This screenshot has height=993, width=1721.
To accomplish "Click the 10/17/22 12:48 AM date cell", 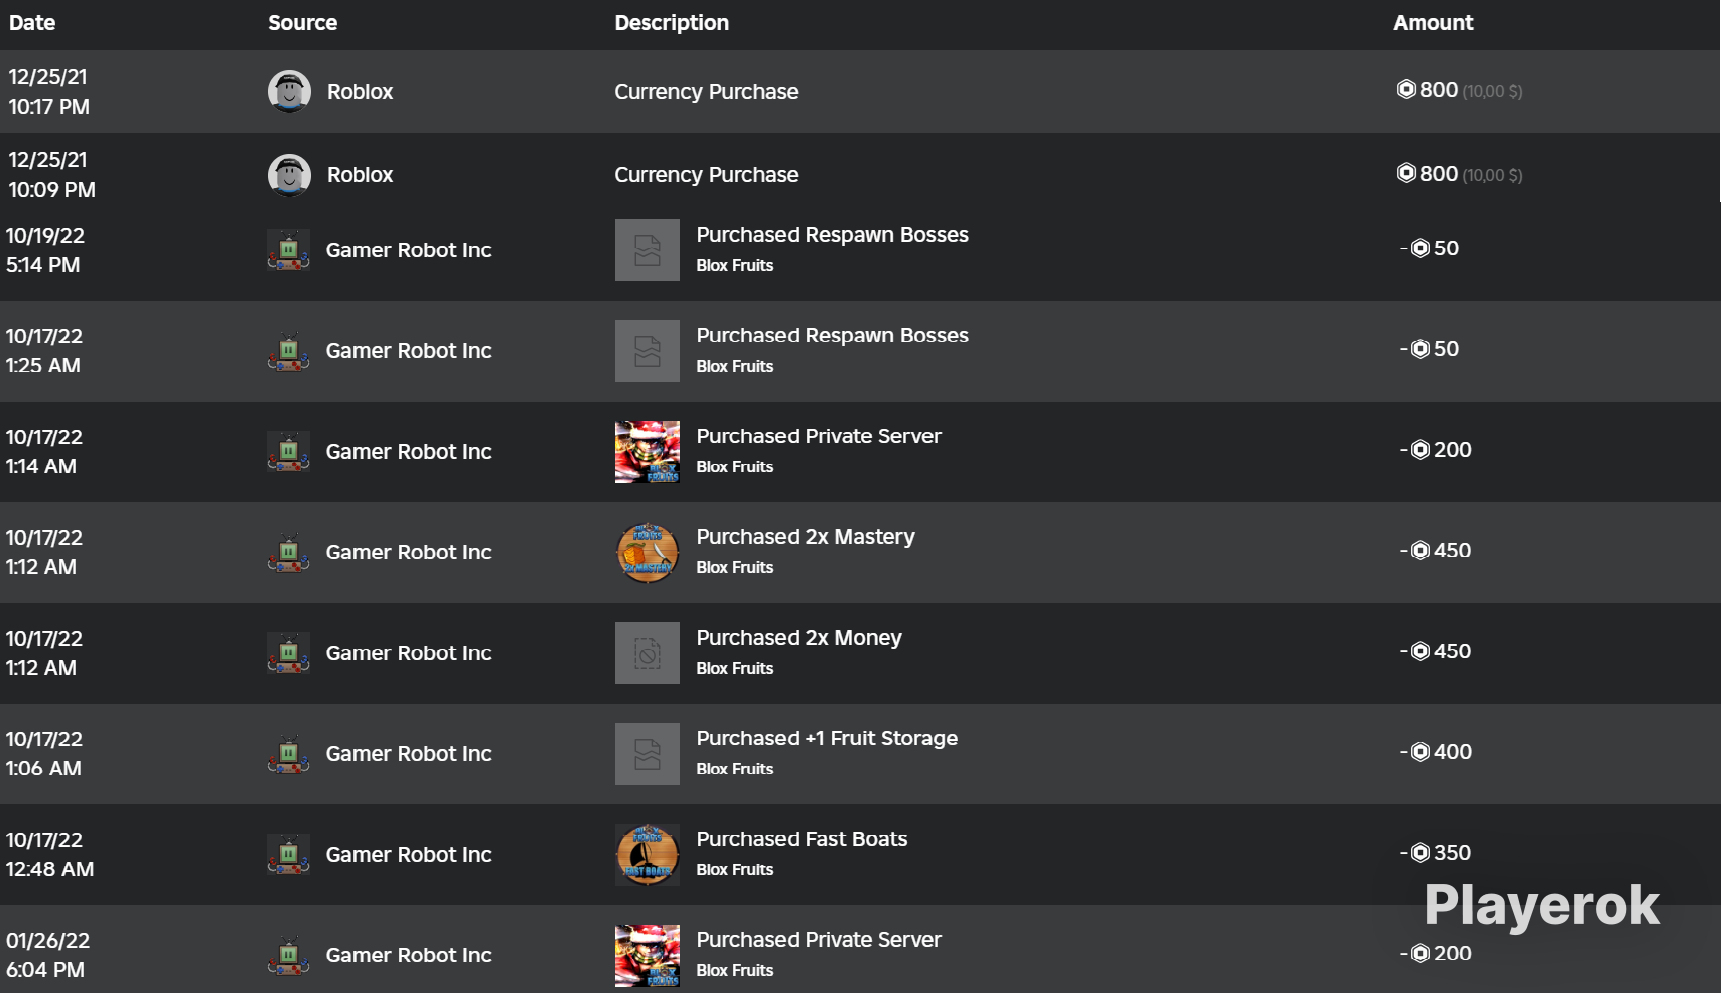I will (50, 855).
